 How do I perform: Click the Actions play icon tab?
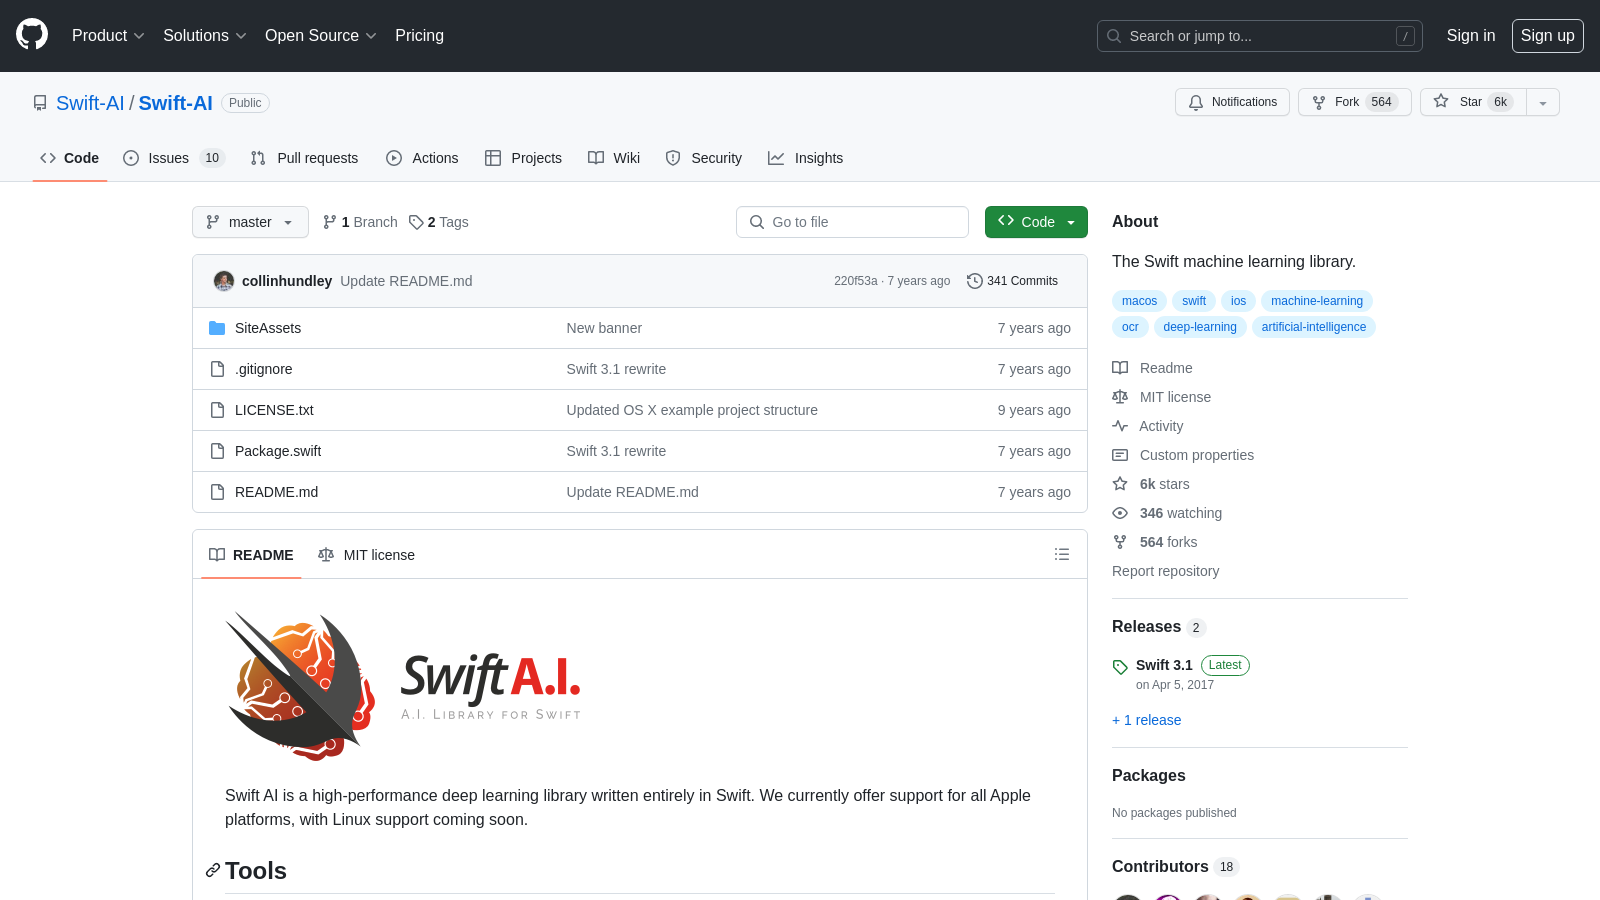click(x=394, y=158)
